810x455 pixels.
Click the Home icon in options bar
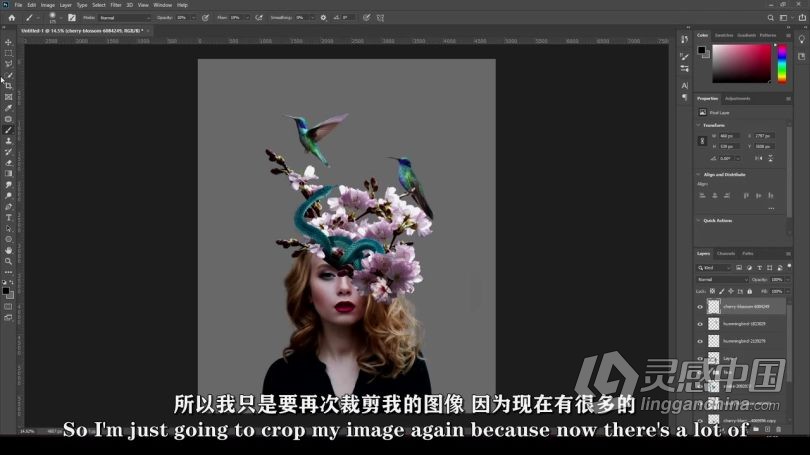click(x=11, y=17)
